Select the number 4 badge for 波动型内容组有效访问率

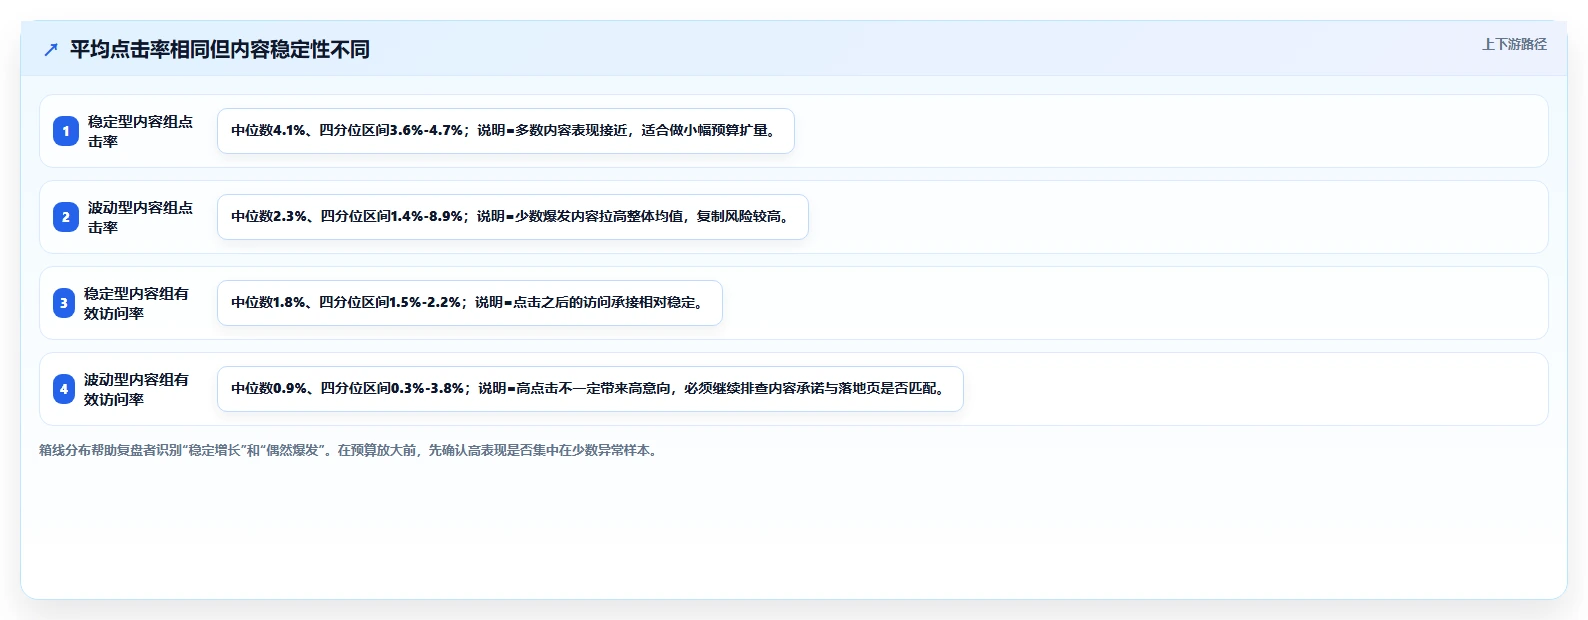(64, 389)
